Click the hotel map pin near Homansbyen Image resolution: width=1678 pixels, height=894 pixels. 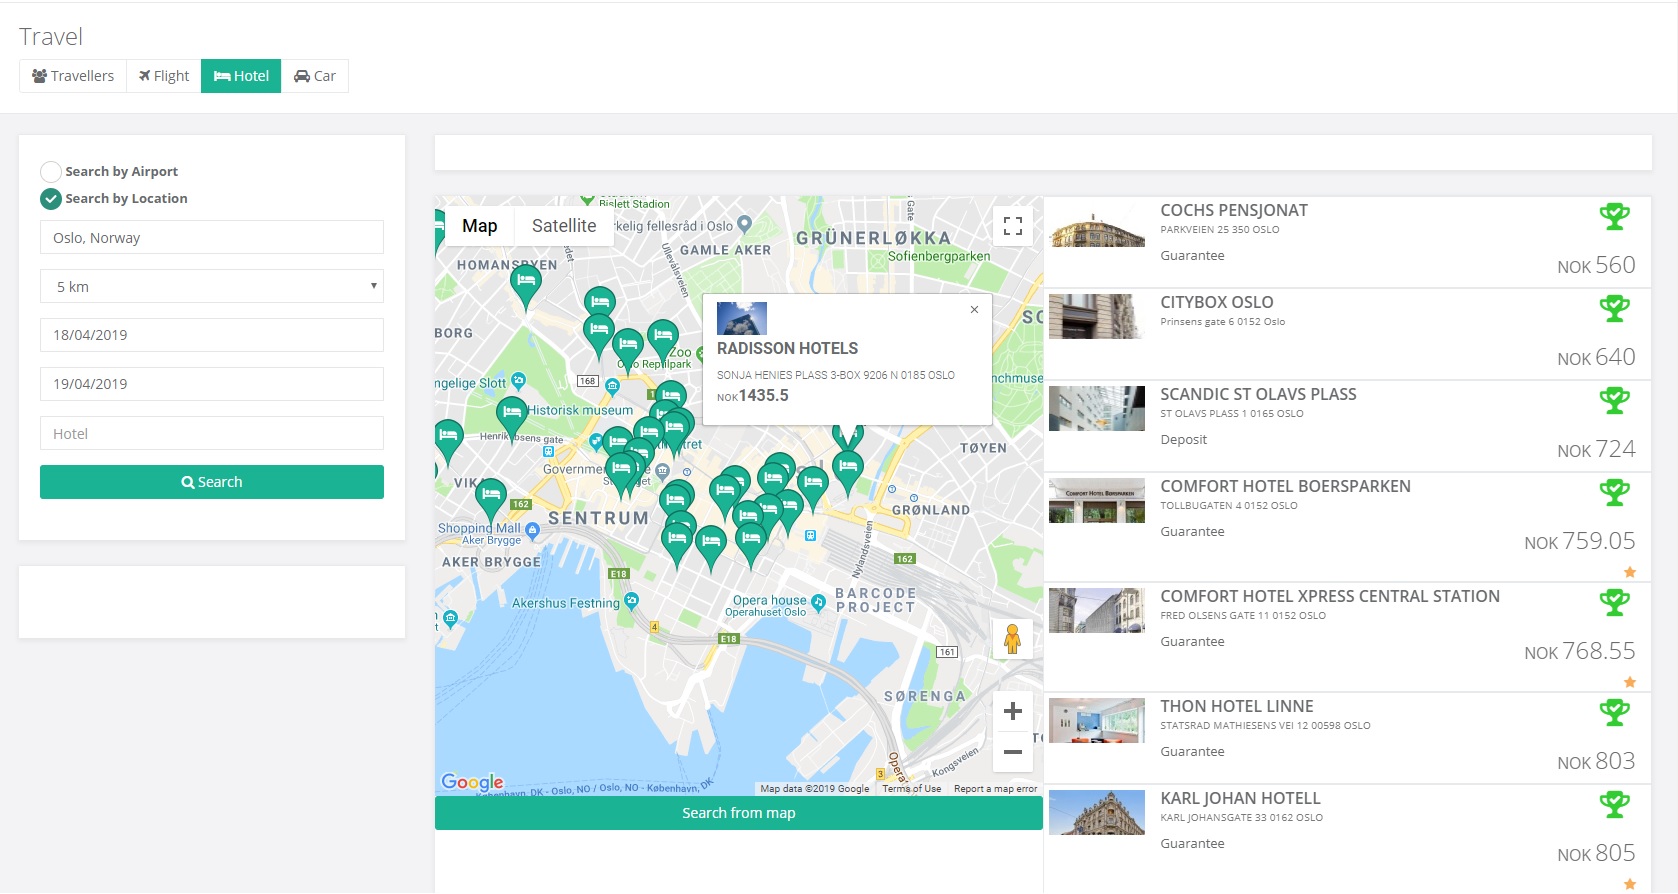click(525, 283)
